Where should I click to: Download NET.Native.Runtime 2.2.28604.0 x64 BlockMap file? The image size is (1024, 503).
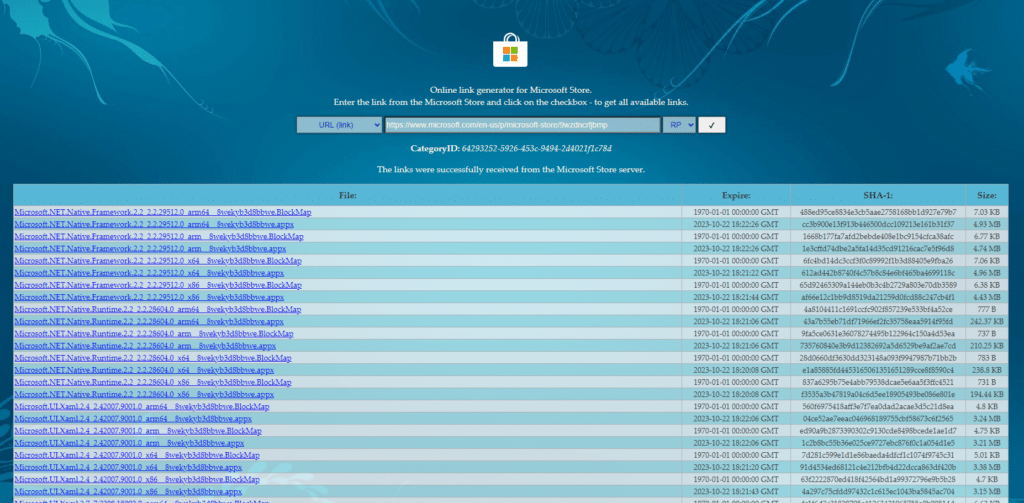point(153,358)
